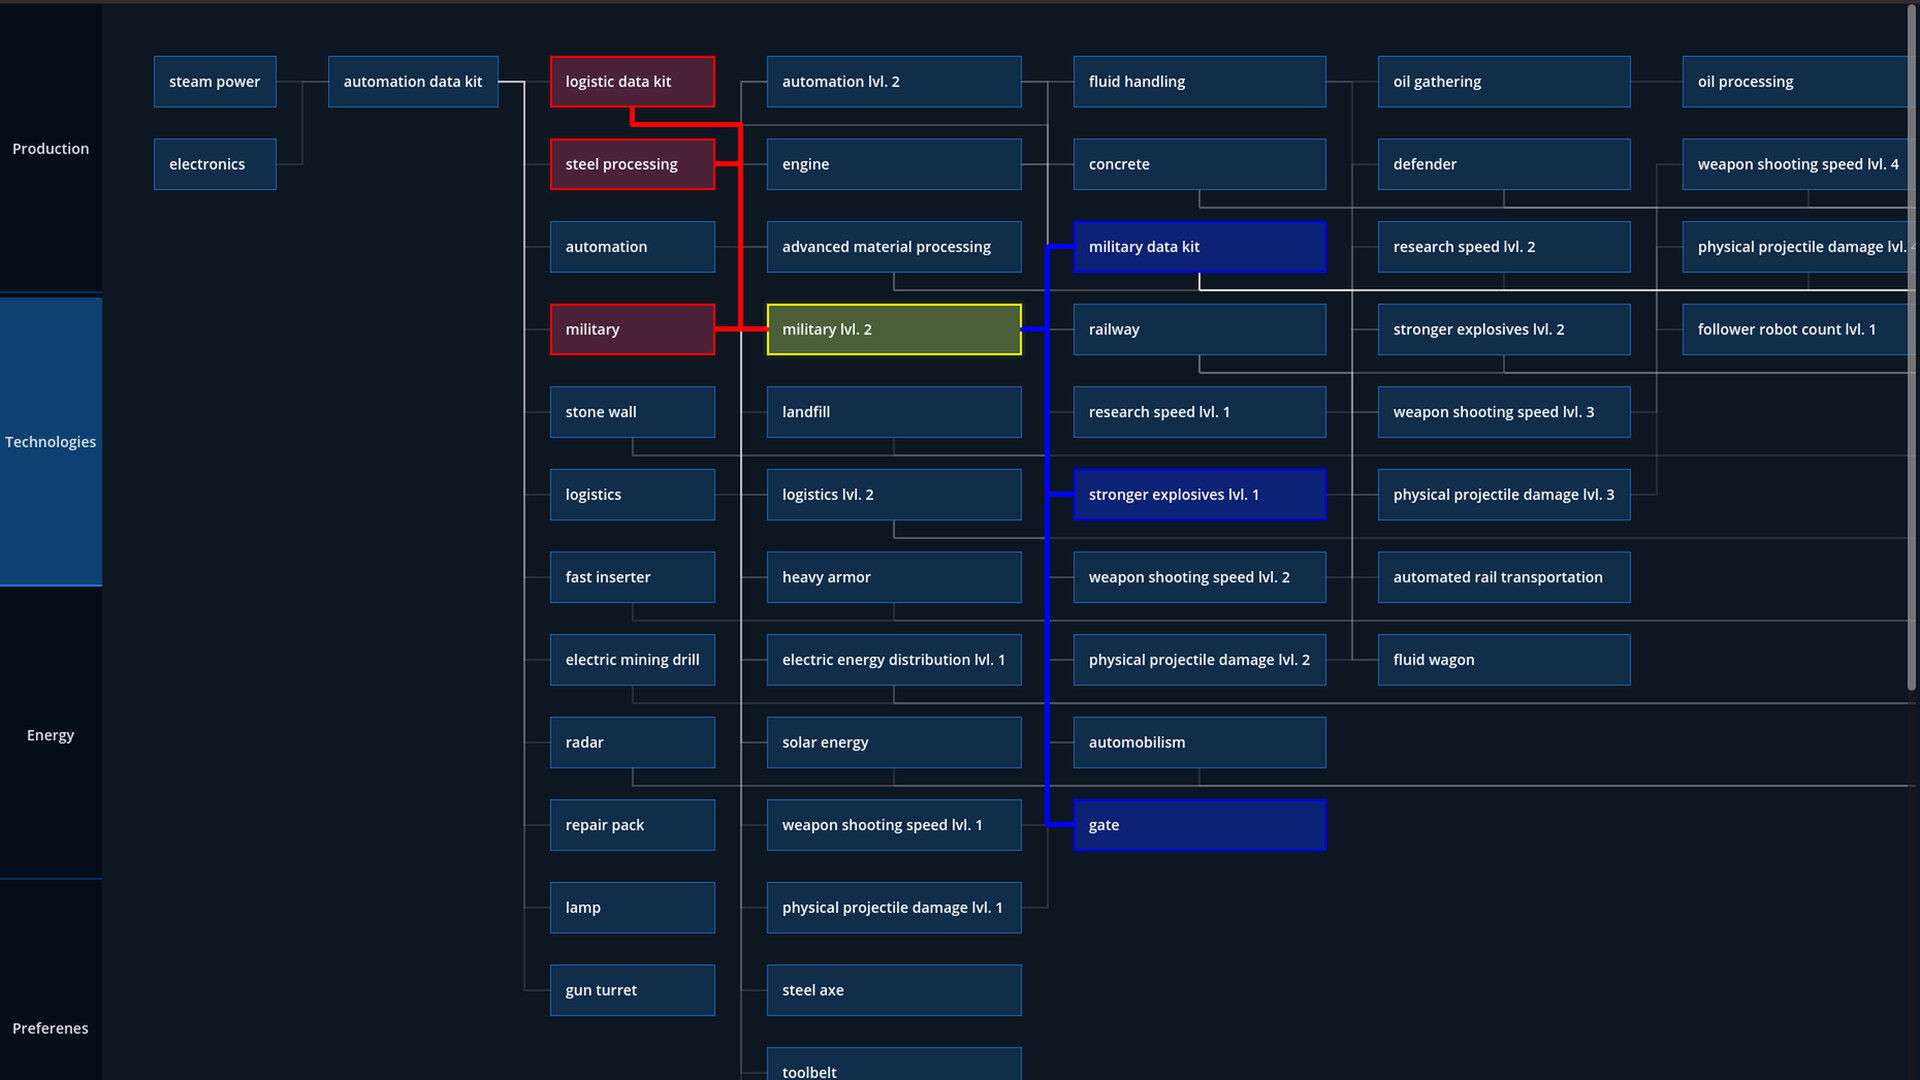Viewport: 1920px width, 1080px height.
Task: Select stronger explosives lvl. 1
Action: coord(1199,494)
